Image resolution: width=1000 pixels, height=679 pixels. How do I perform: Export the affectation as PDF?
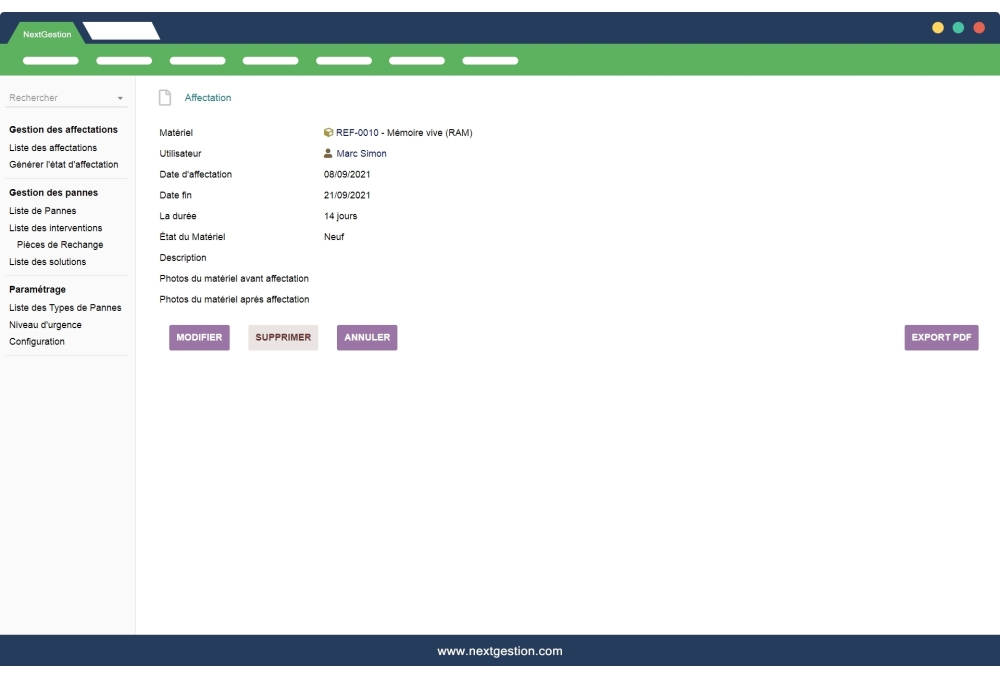pos(940,337)
